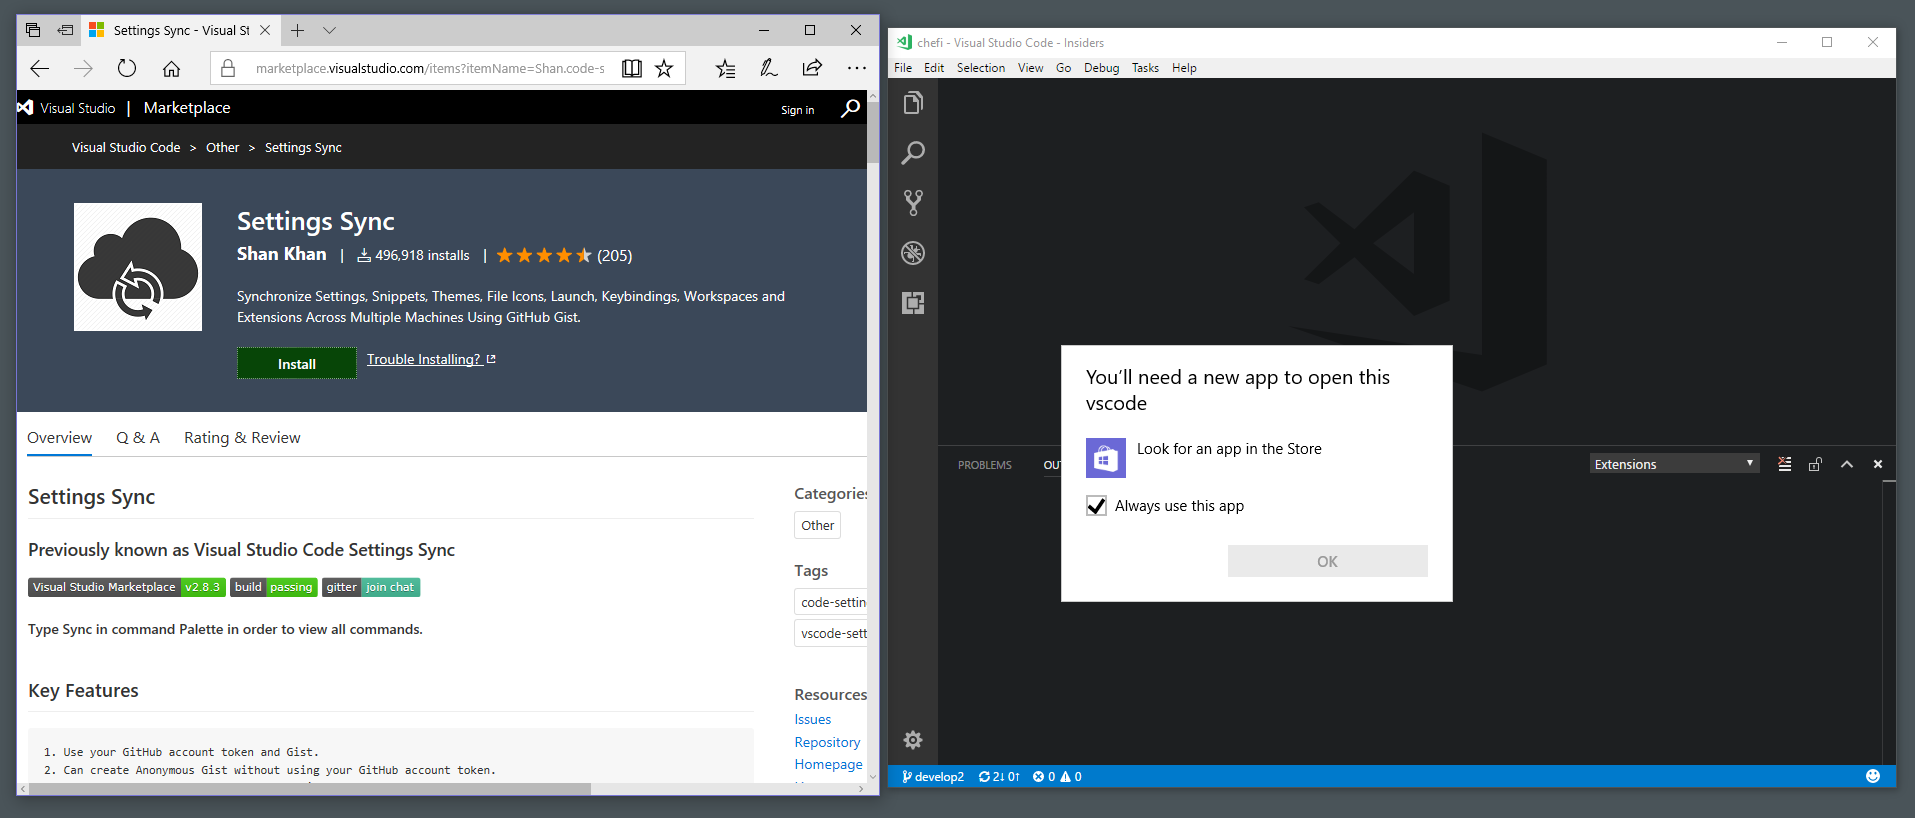Select the Overview tab on Marketplace page
The height and width of the screenshot is (818, 1915).
coord(59,438)
